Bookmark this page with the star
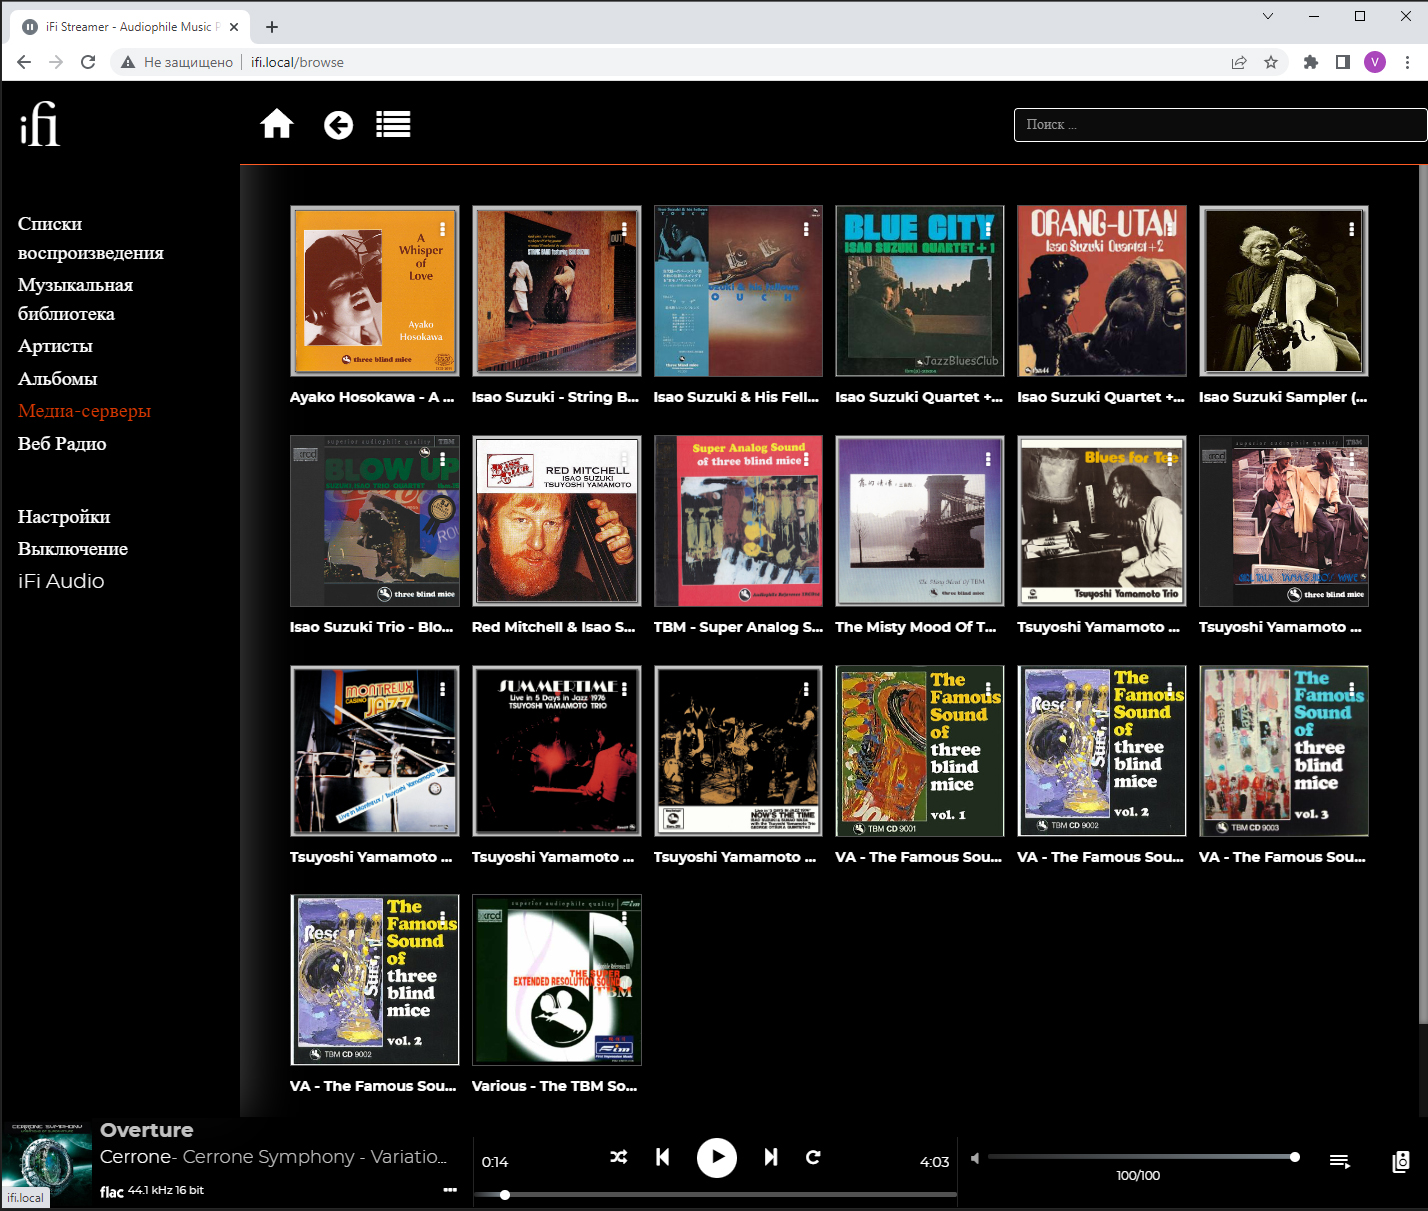Viewport: 1428px width, 1211px height. (x=1271, y=62)
